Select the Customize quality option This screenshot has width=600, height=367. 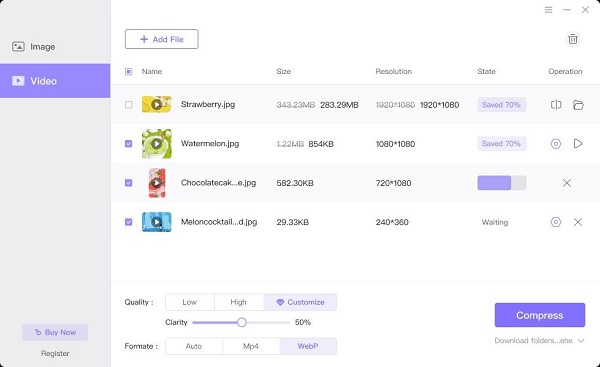click(300, 302)
